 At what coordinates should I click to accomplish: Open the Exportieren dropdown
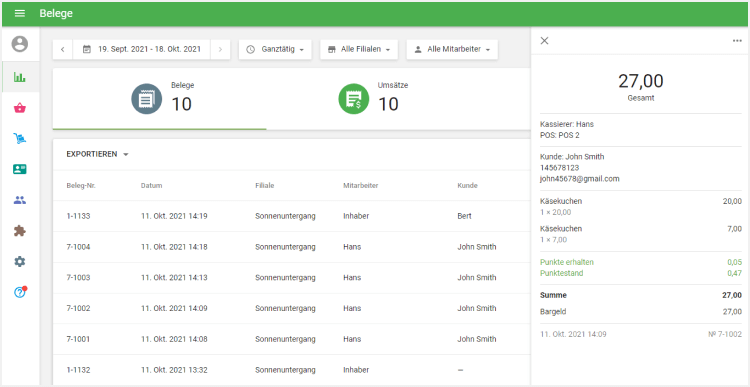tap(98, 154)
